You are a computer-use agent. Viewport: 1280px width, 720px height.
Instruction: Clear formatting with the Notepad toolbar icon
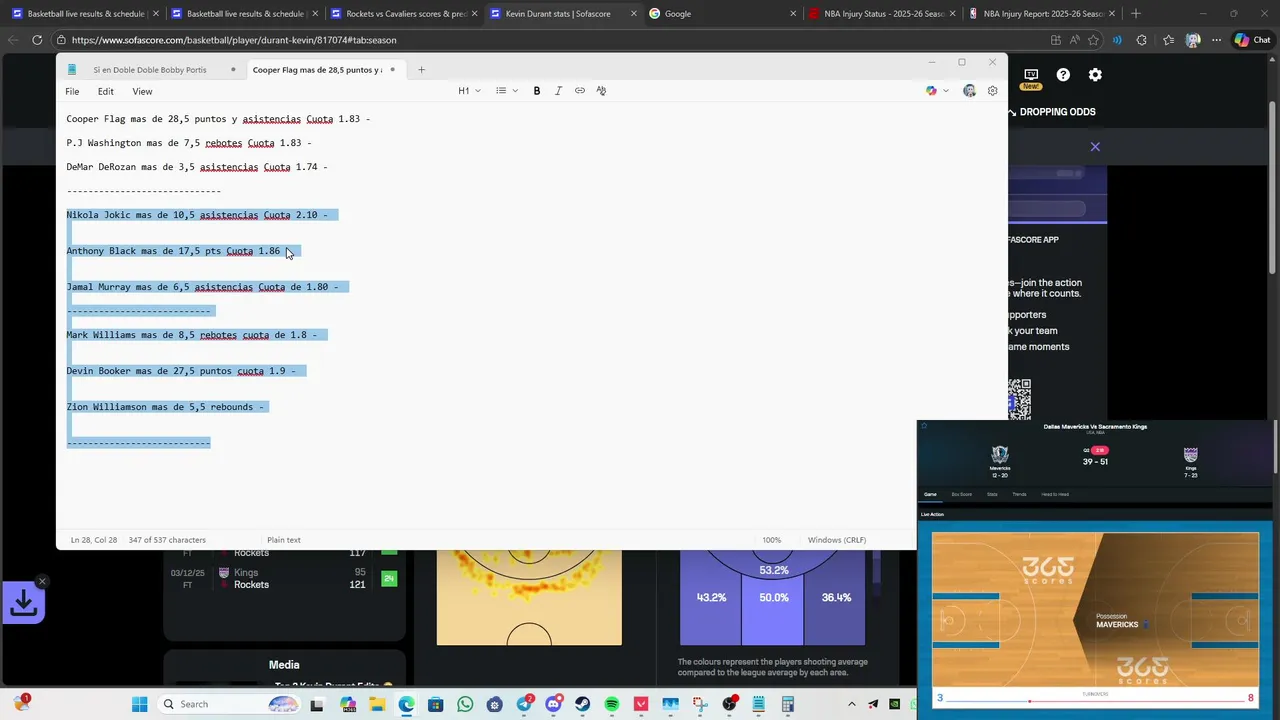[601, 91]
